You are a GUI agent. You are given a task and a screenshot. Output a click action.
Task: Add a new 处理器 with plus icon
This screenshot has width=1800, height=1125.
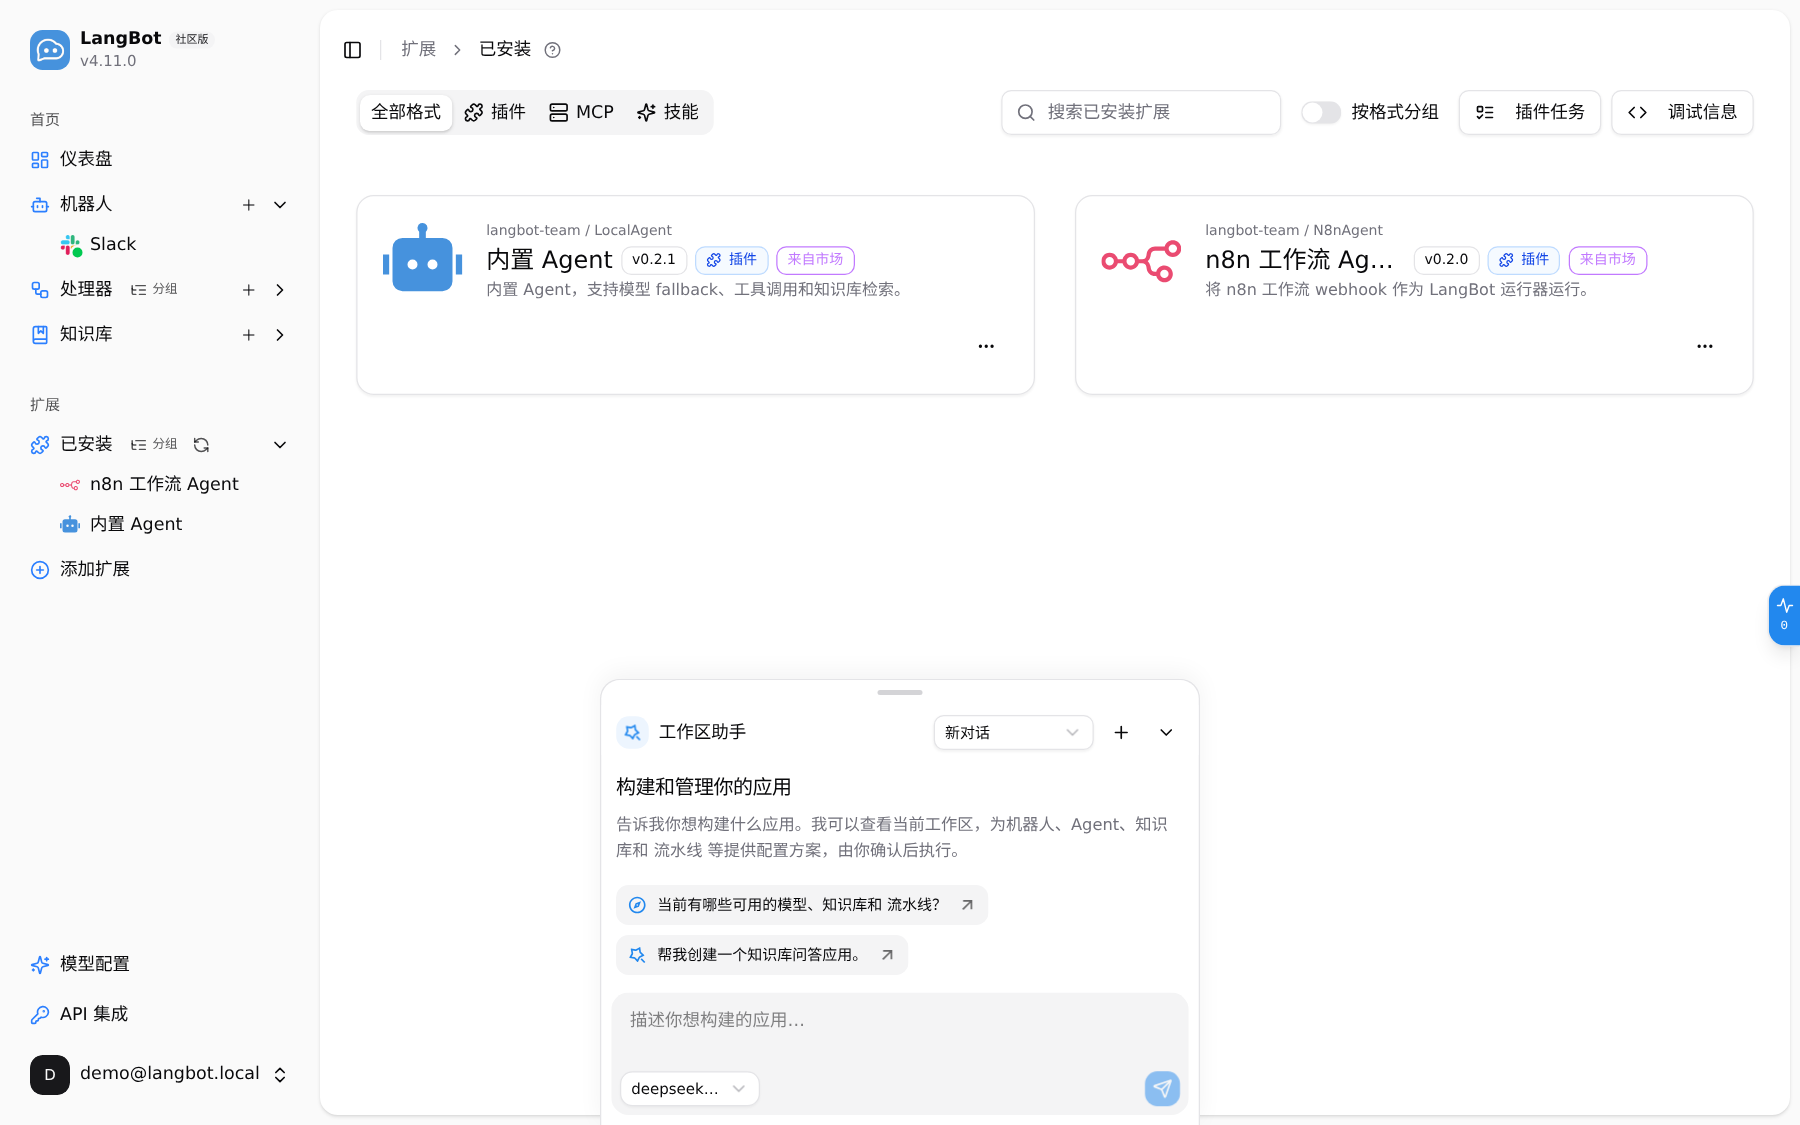pos(249,290)
